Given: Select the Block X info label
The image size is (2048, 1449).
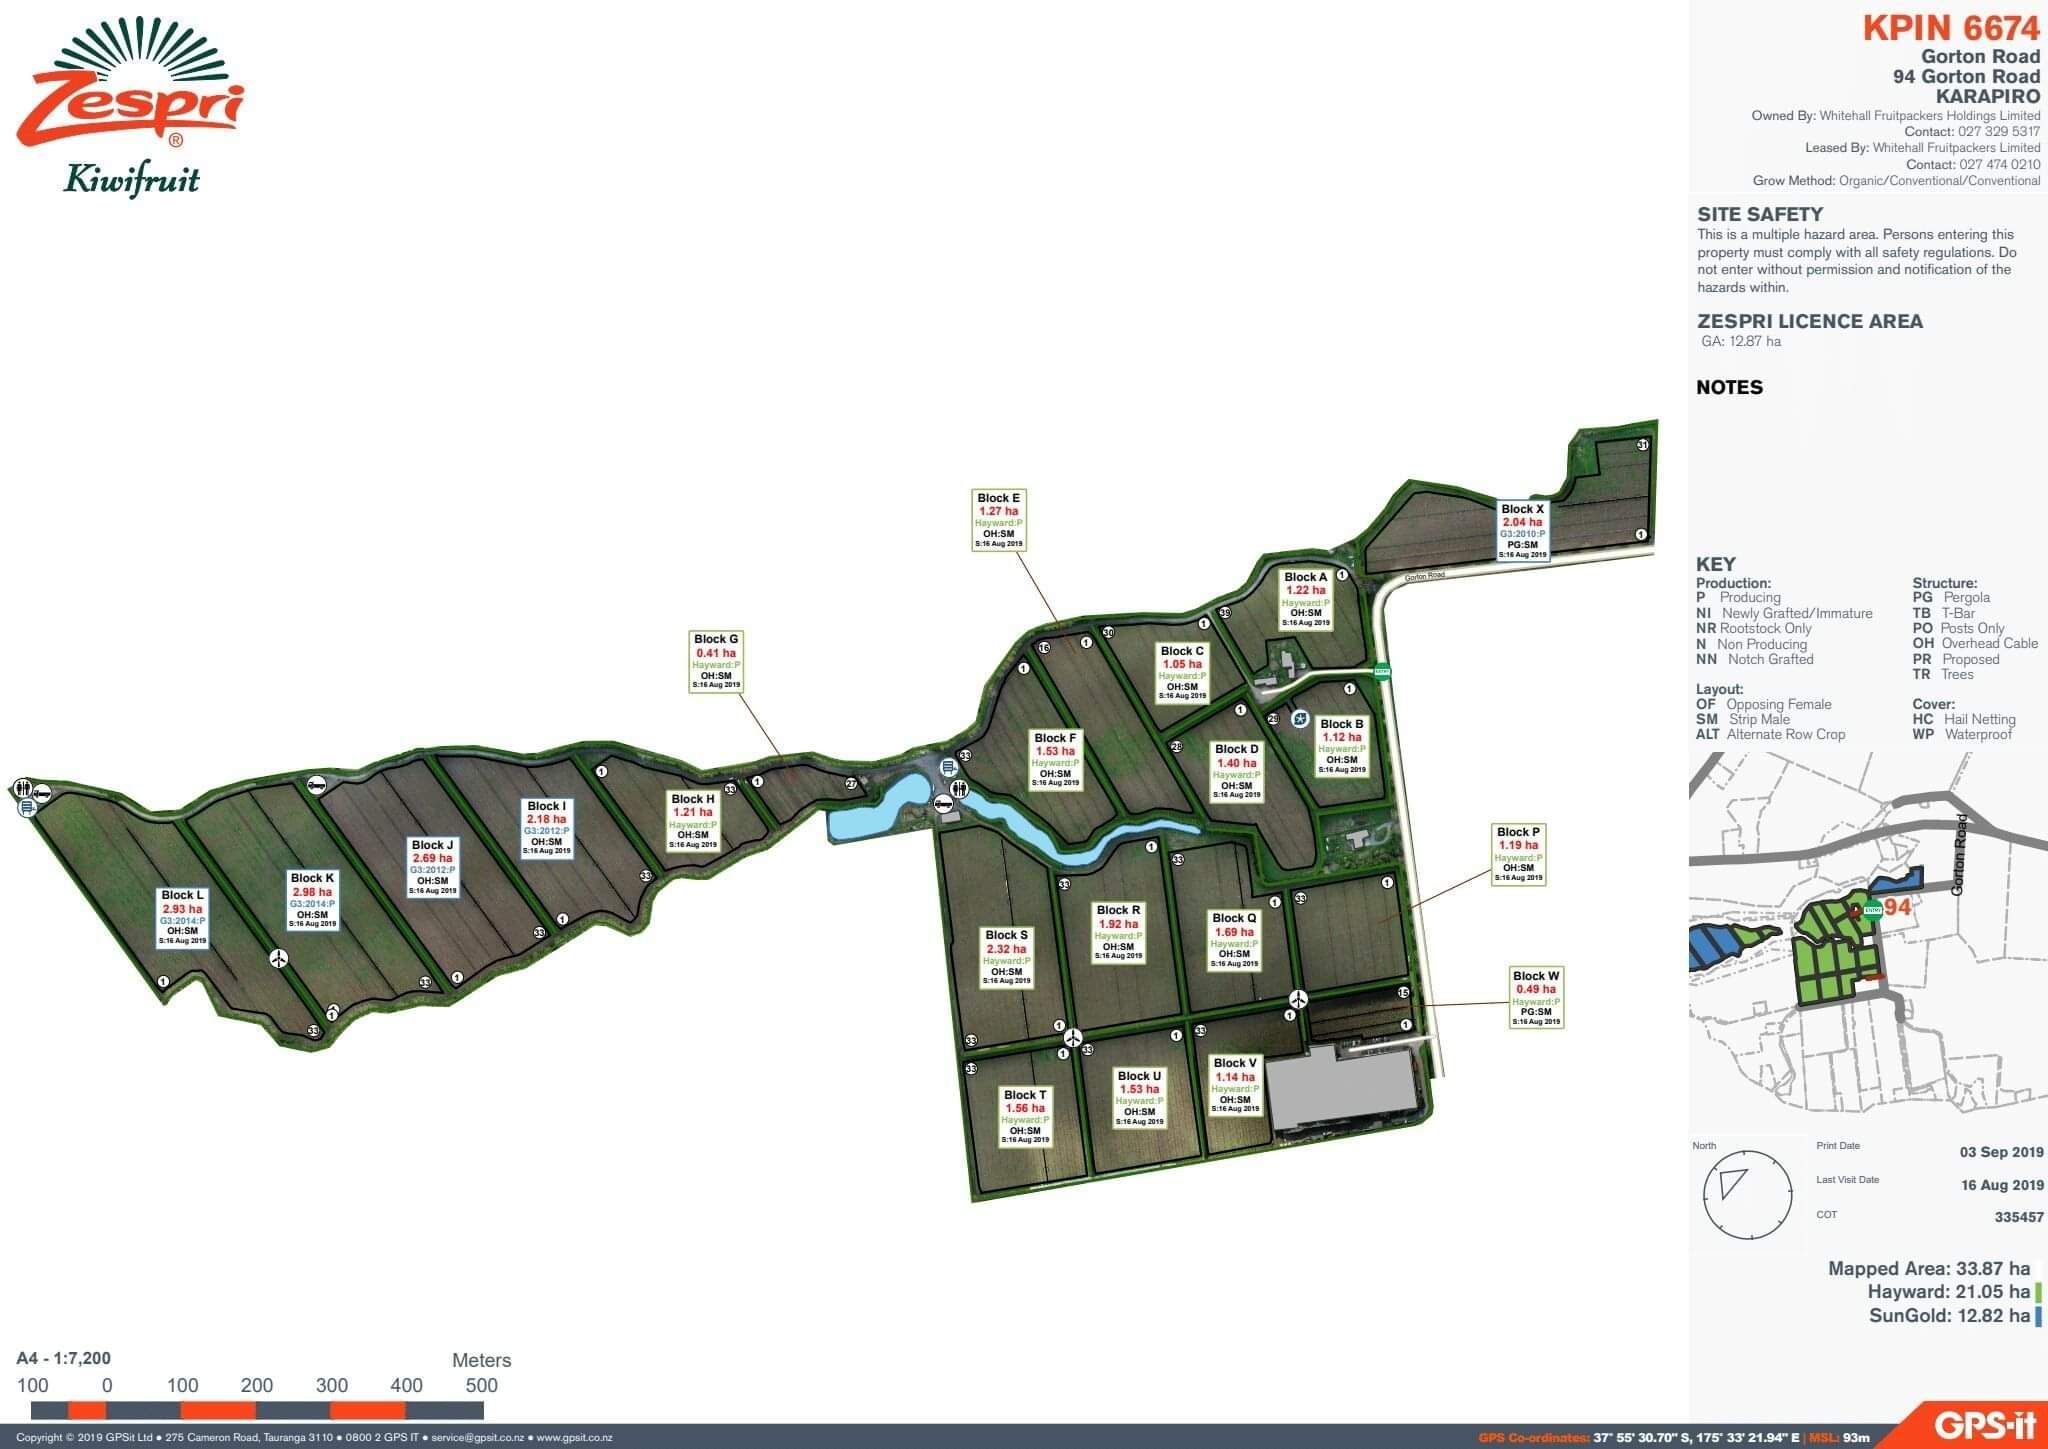Looking at the screenshot, I should pos(1522,531).
